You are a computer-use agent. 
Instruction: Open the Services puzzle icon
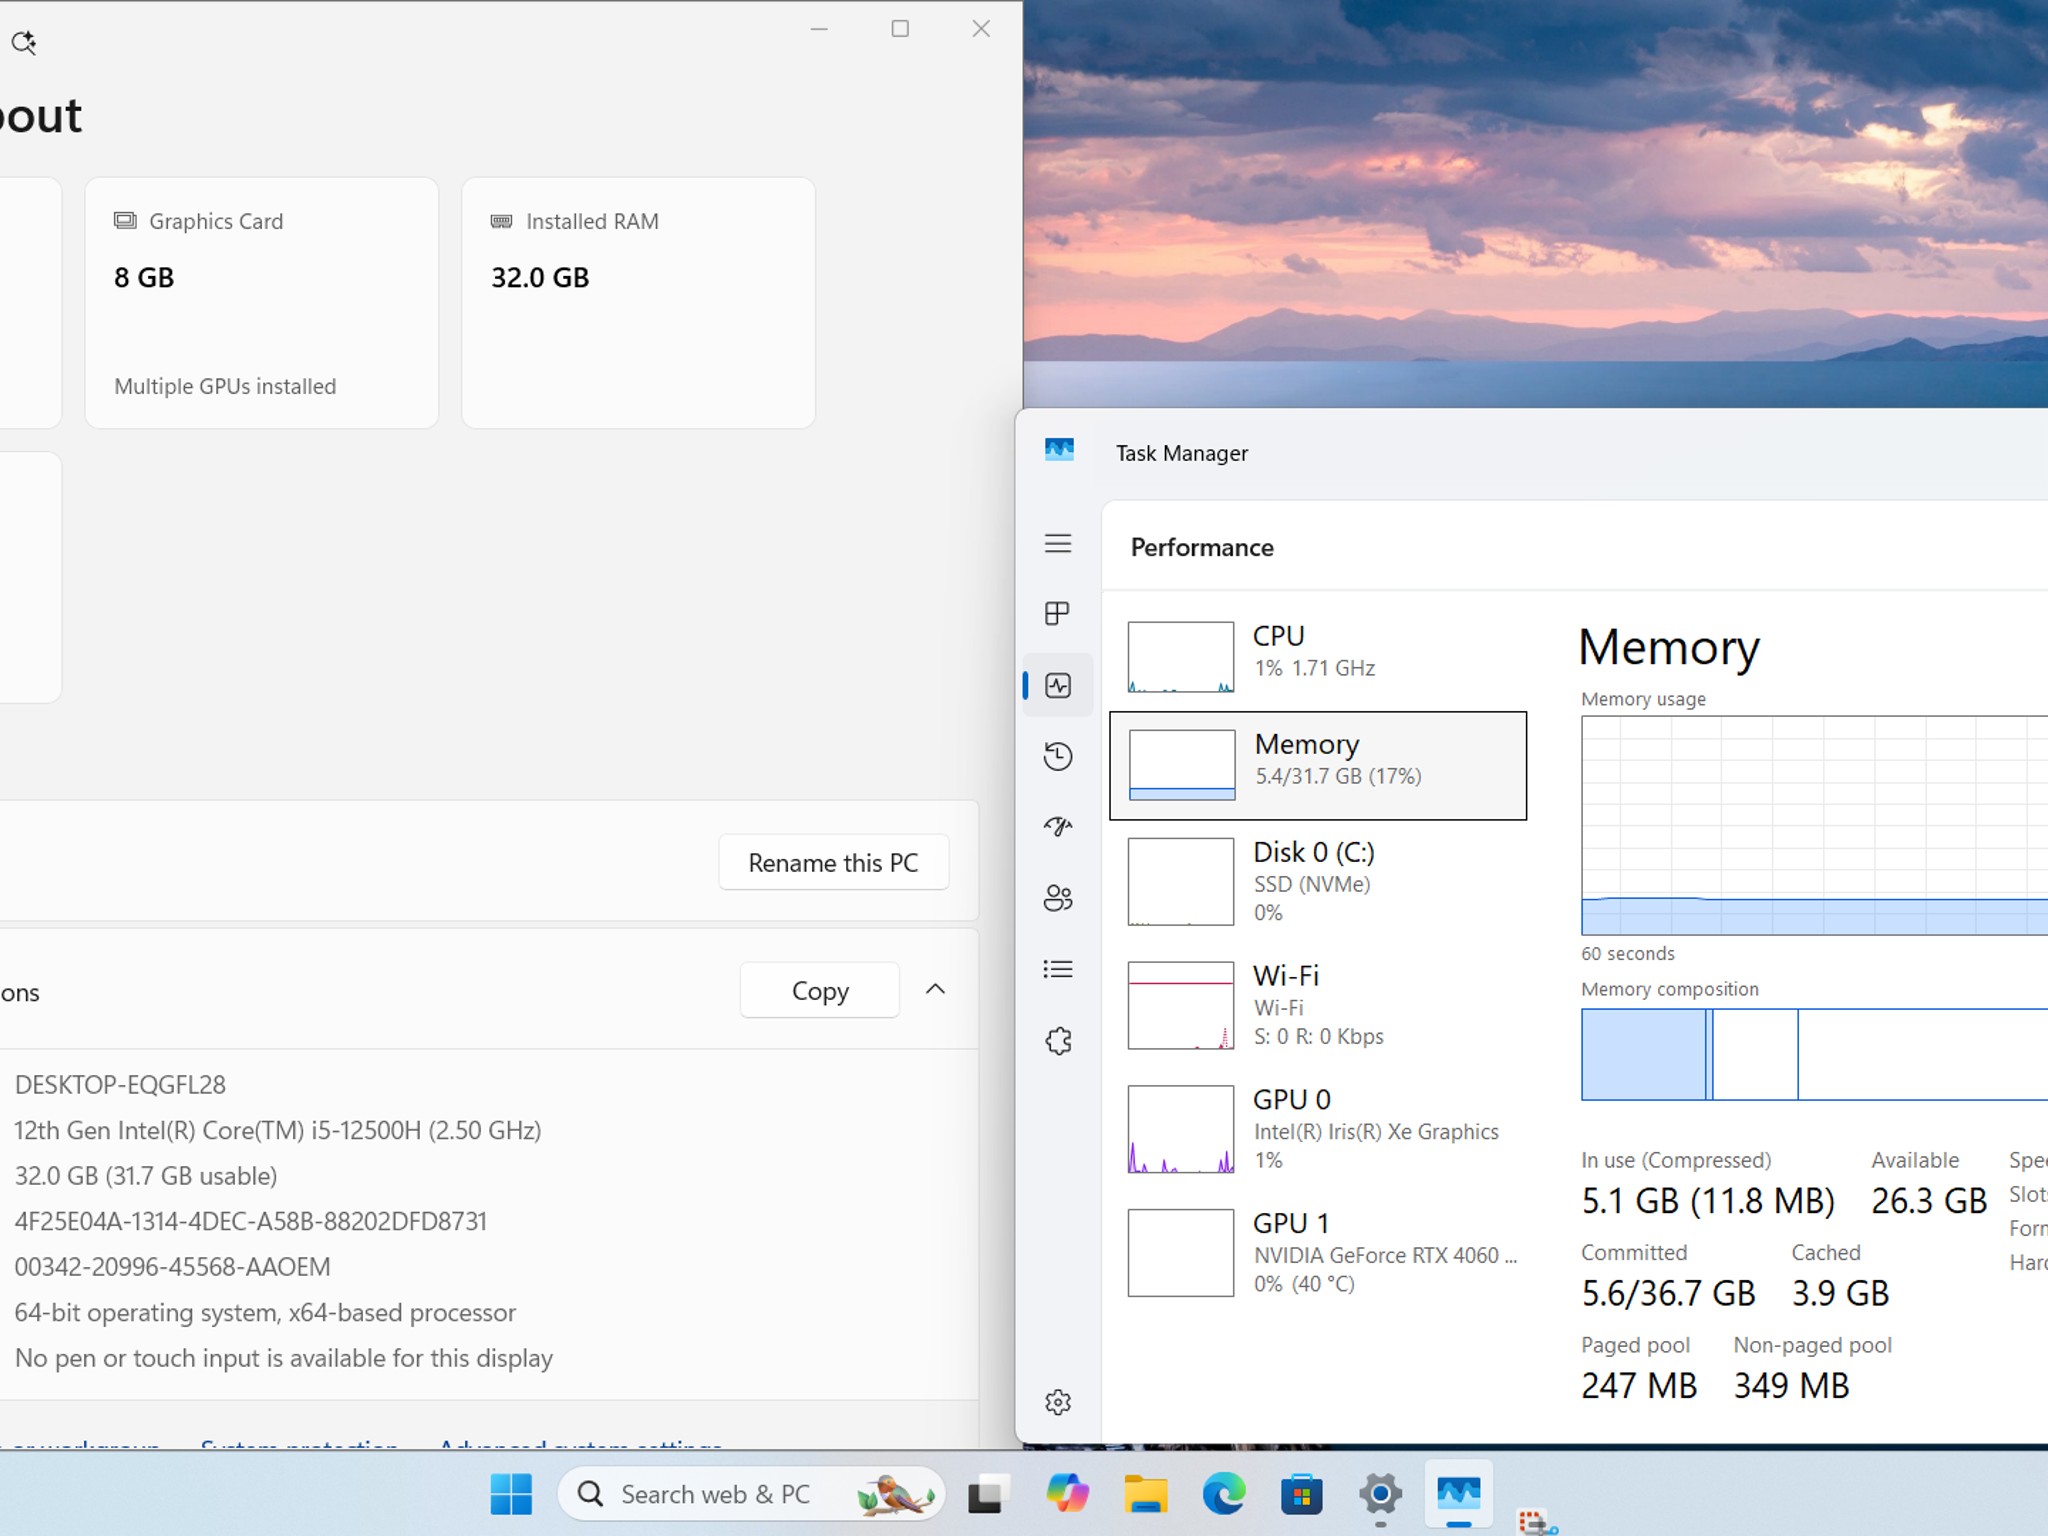(1058, 1041)
